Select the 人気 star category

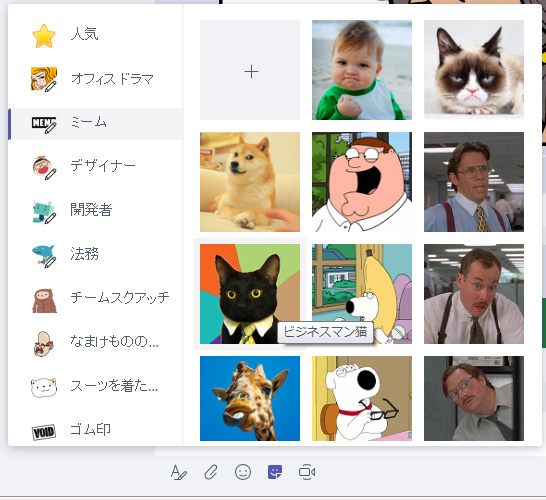click(95, 35)
